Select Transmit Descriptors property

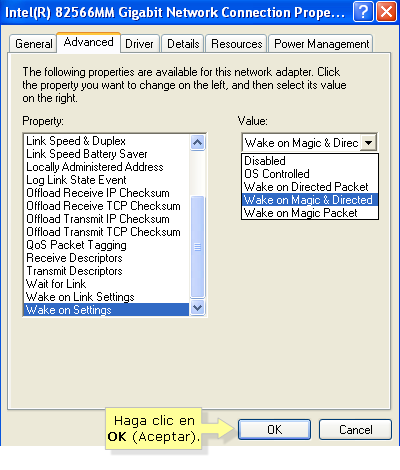[x=107, y=271]
